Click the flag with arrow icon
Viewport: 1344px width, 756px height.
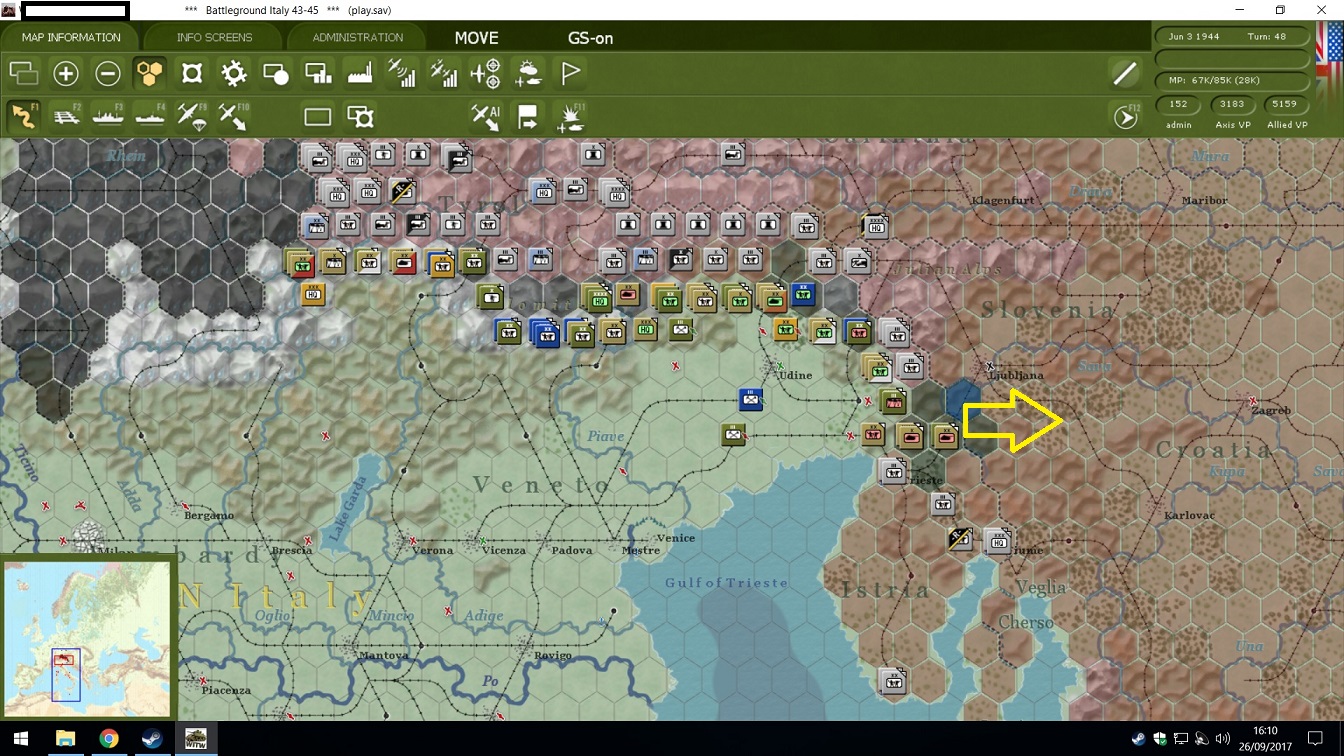click(x=528, y=116)
